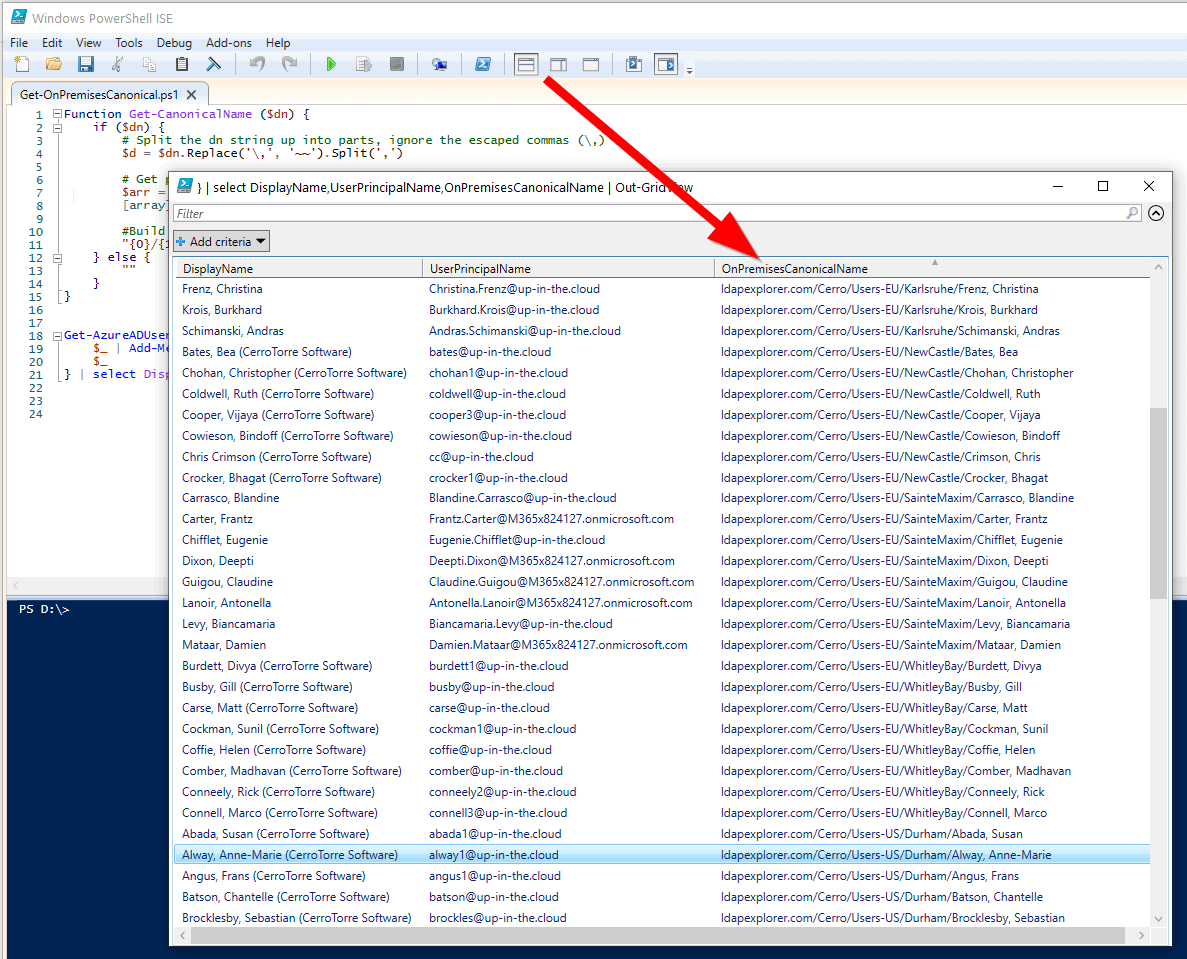Click the 'PS D:\>' console prompt
Viewport: 1187px width, 959px height.
pos(44,609)
